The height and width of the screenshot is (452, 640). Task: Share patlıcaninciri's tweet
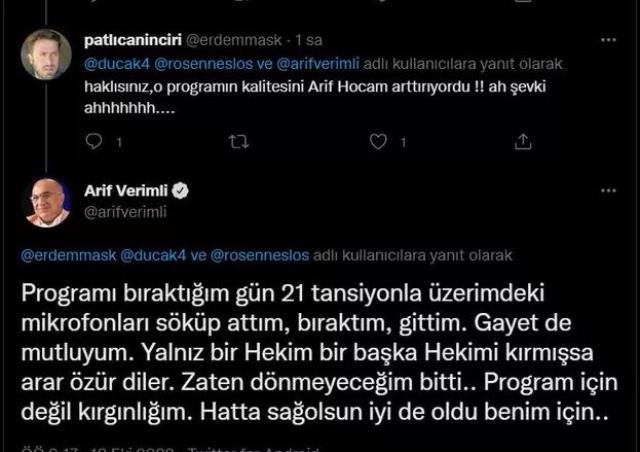click(x=522, y=144)
